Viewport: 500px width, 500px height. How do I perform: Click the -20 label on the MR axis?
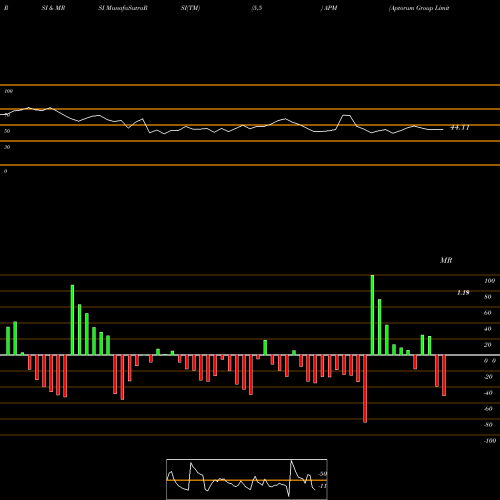[x=488, y=377]
